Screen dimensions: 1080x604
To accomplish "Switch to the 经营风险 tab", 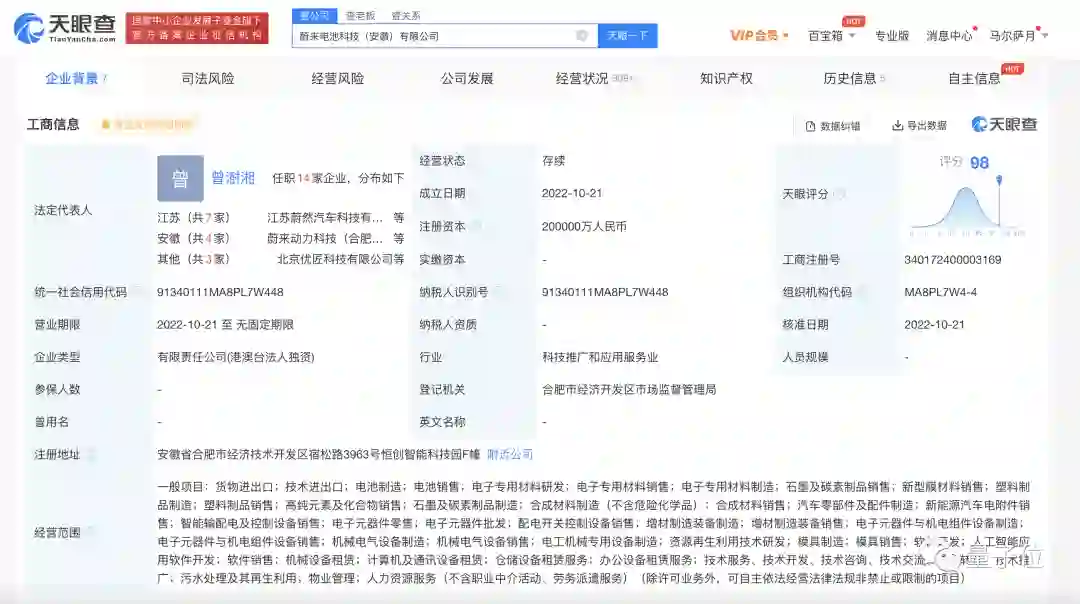I will coord(338,79).
